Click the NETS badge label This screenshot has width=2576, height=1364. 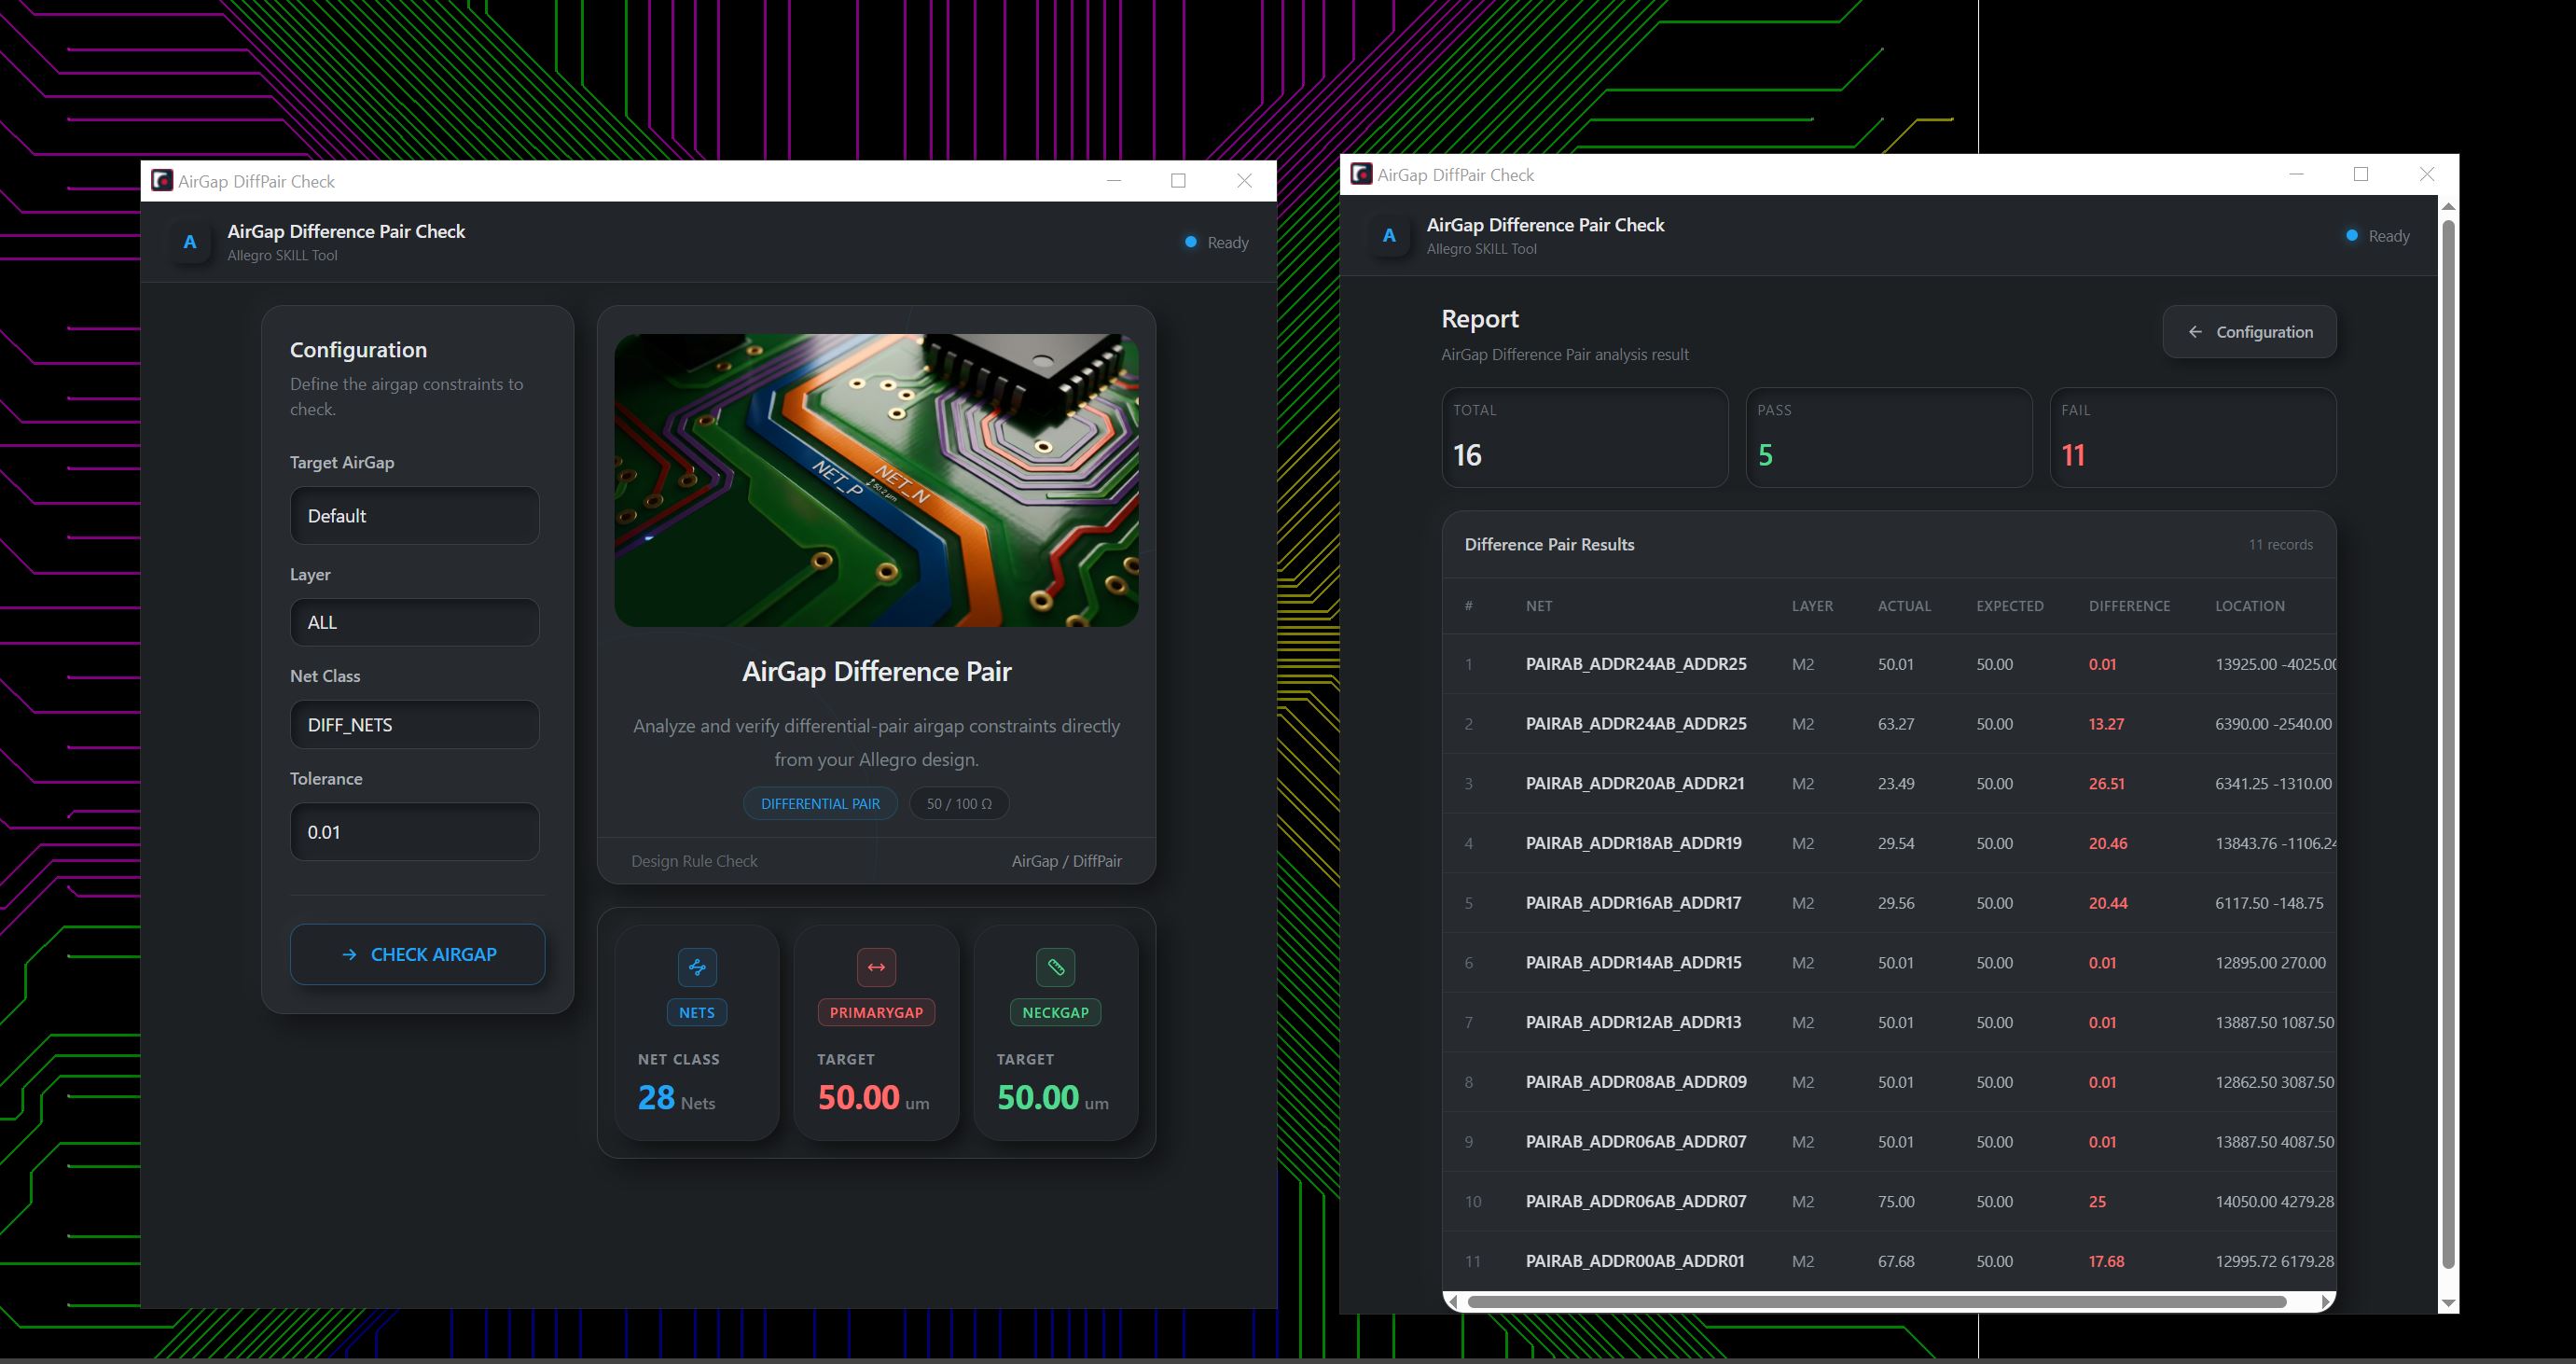697,1012
